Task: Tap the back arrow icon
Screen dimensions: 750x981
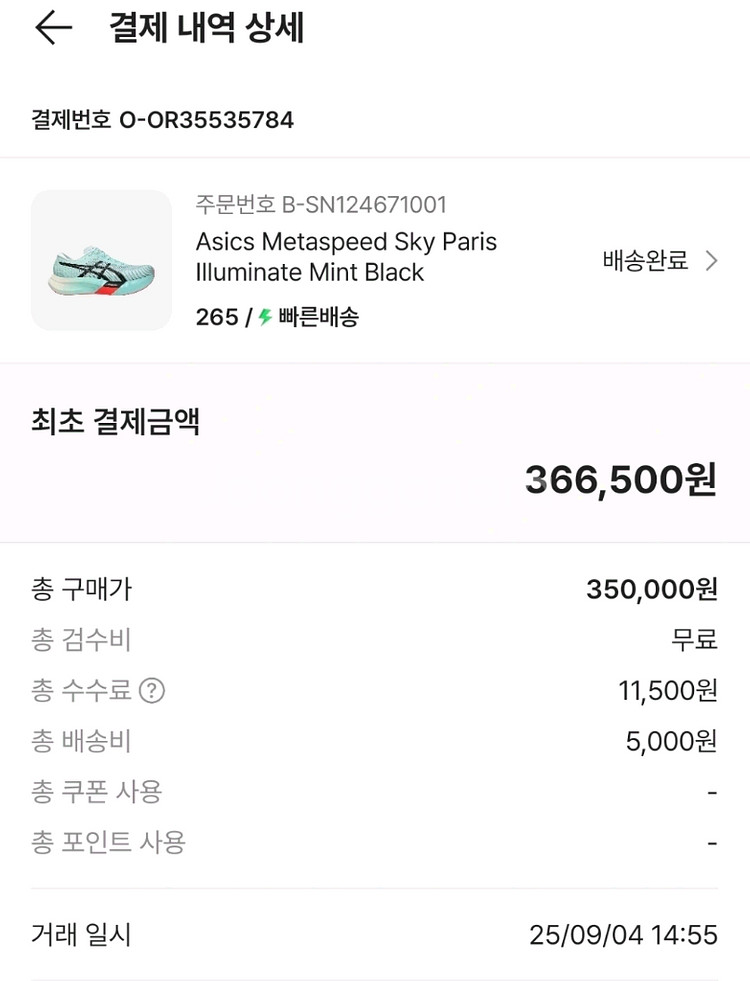Action: pyautogui.click(x=53, y=28)
